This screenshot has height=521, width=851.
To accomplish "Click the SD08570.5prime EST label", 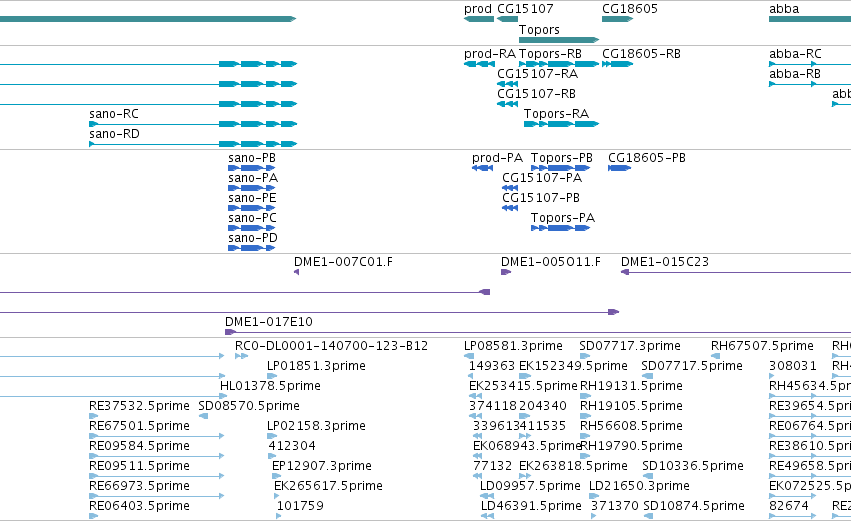I will click(249, 407).
